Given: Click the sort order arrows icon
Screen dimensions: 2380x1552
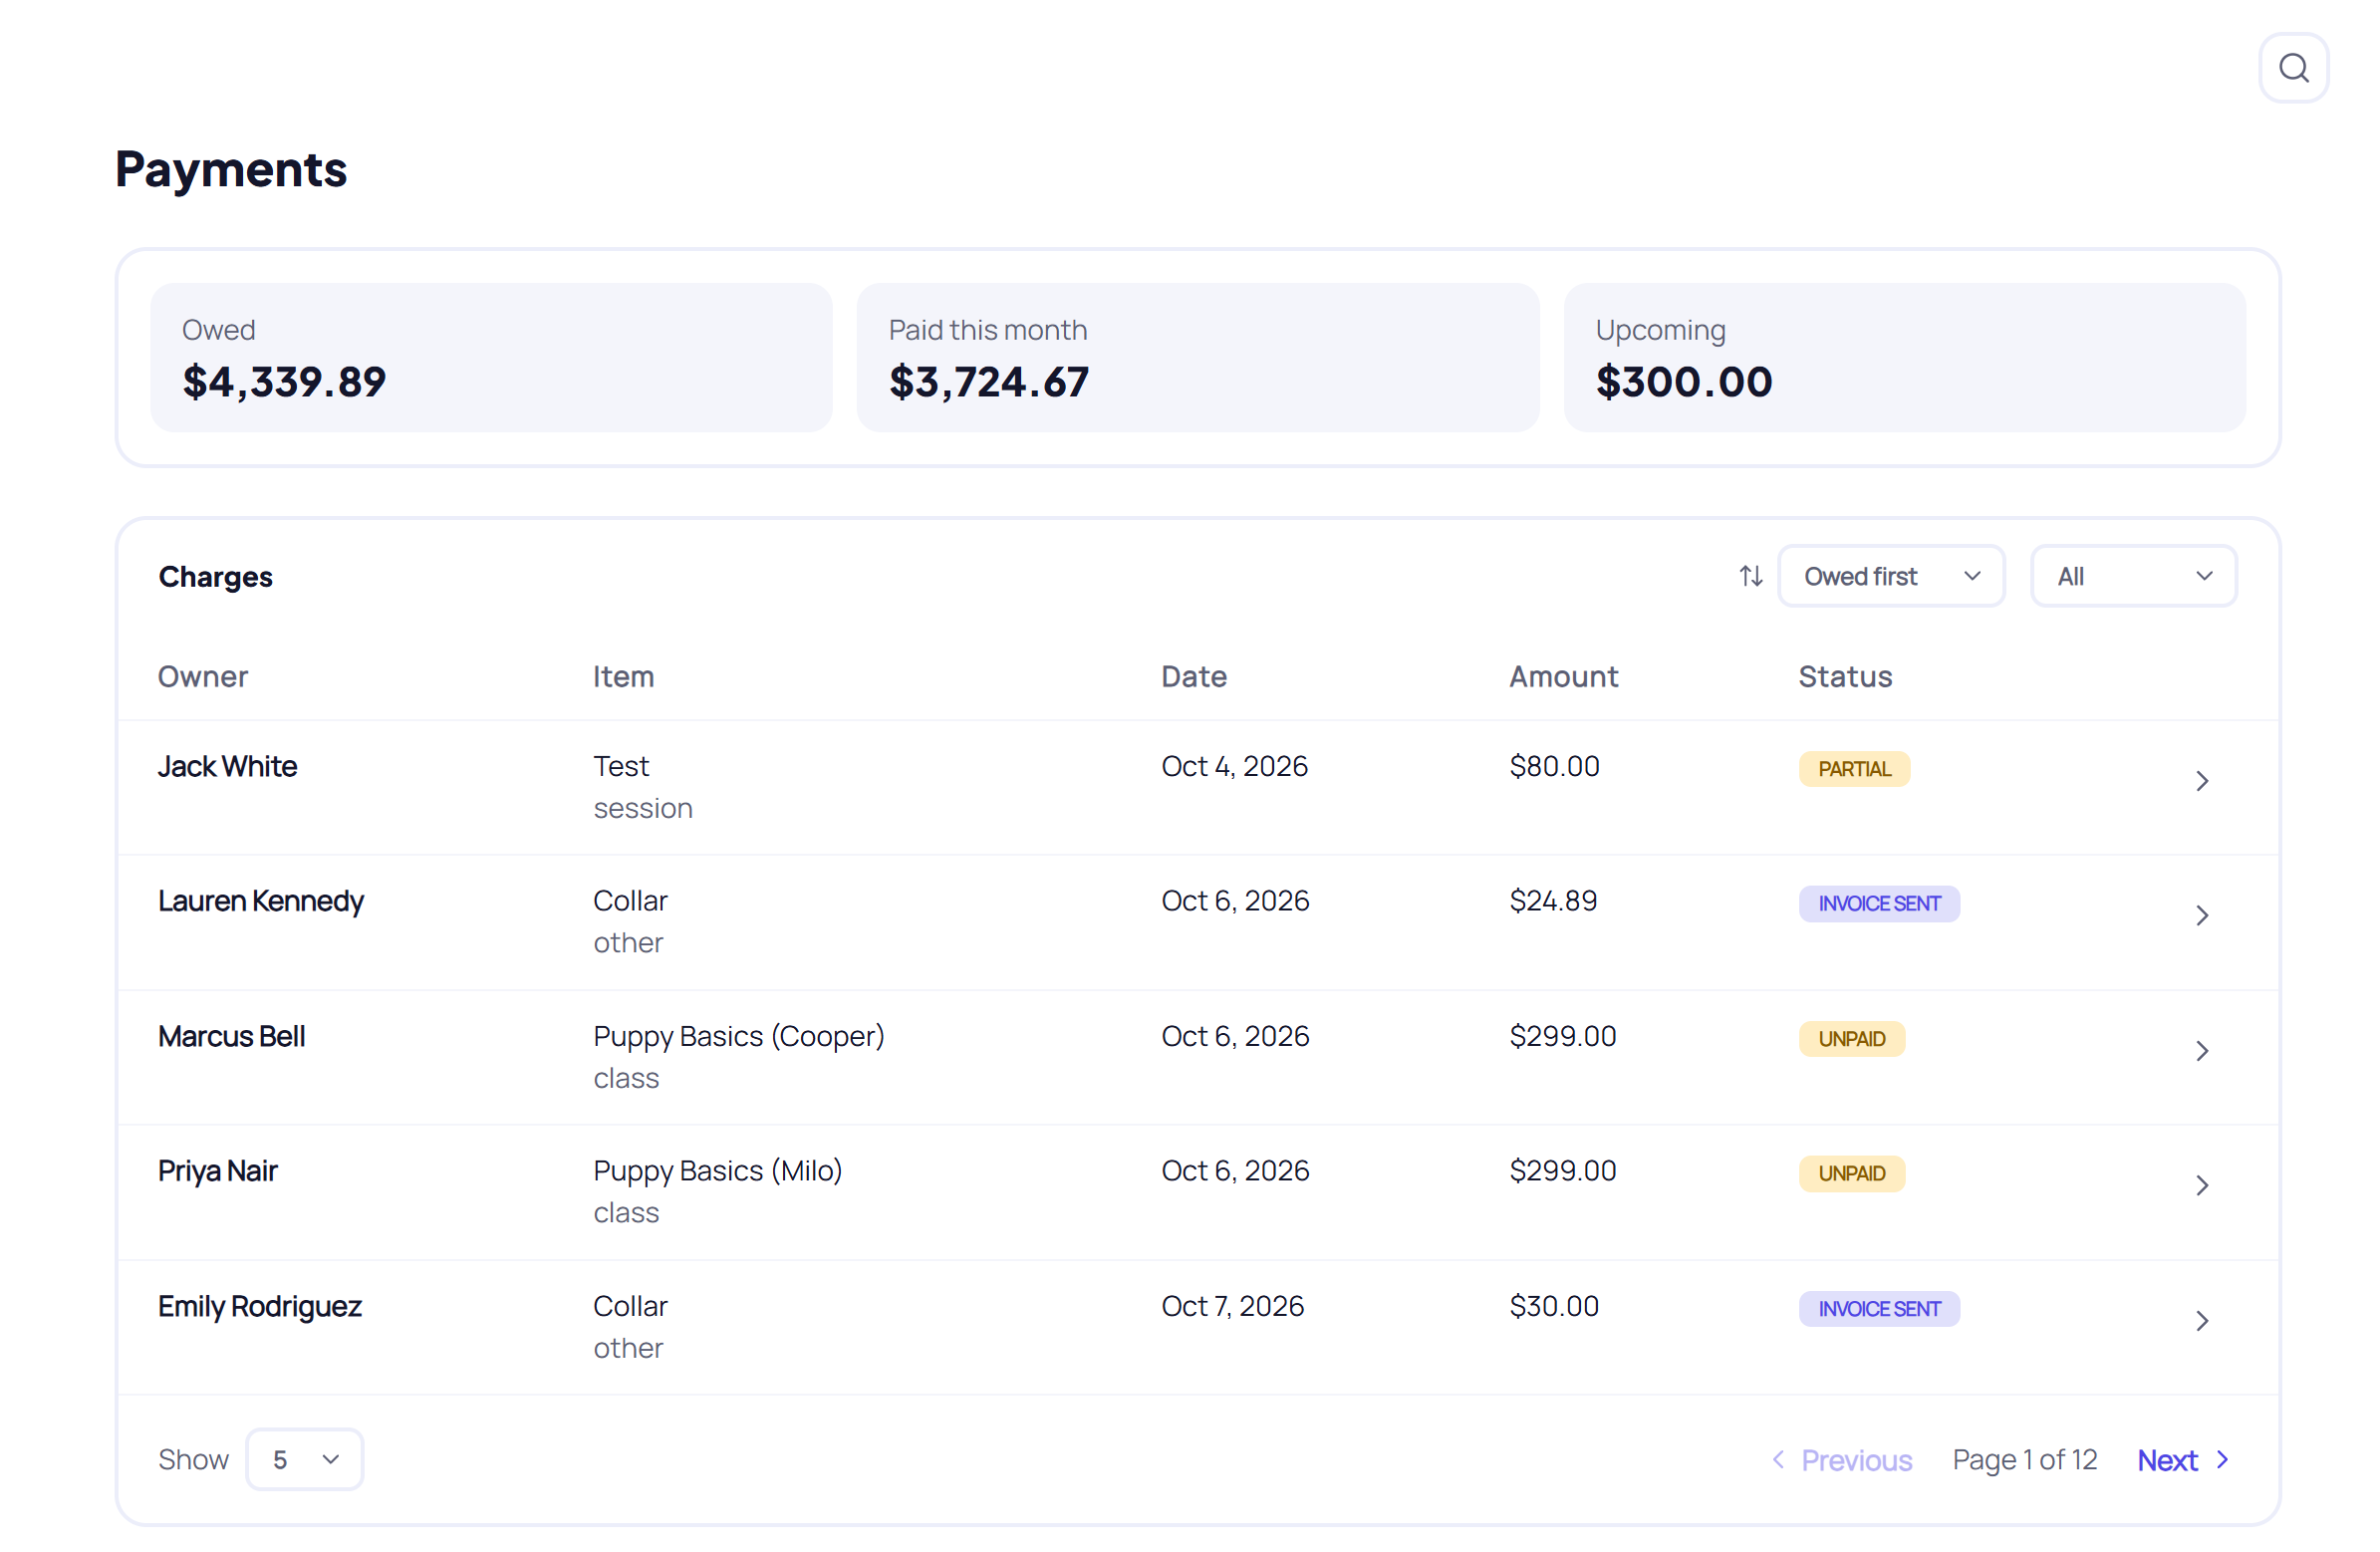Looking at the screenshot, I should [1750, 576].
